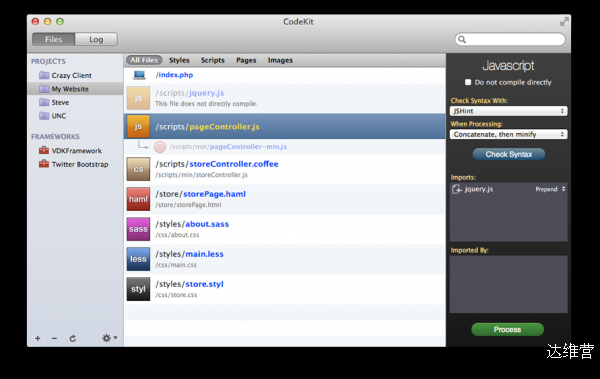Click the Crazy Client folder icon
Image resolution: width=600 pixels, height=379 pixels.
(x=44, y=75)
